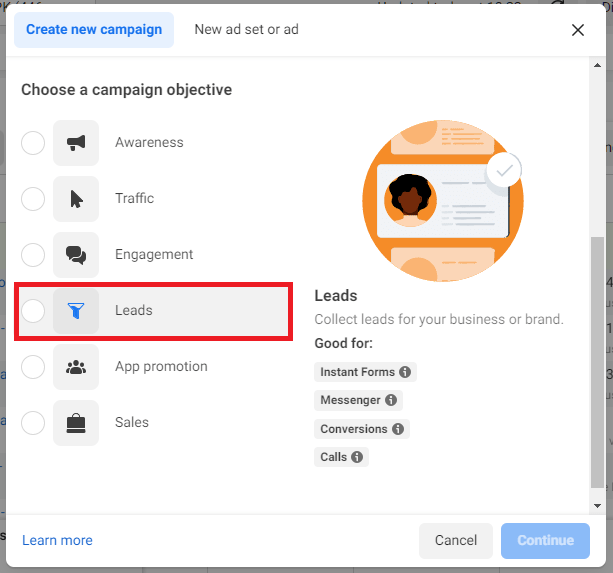Select the Traffic radio button

33,199
